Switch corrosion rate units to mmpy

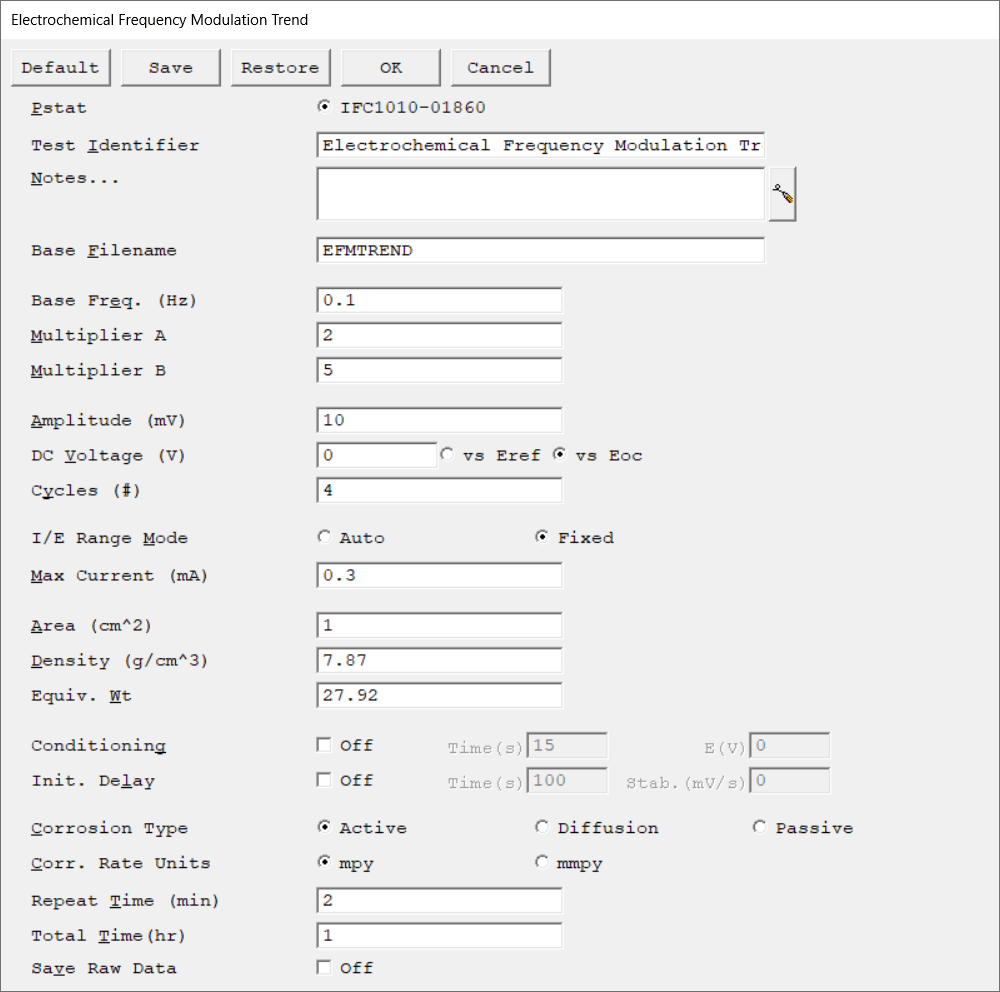click(542, 862)
